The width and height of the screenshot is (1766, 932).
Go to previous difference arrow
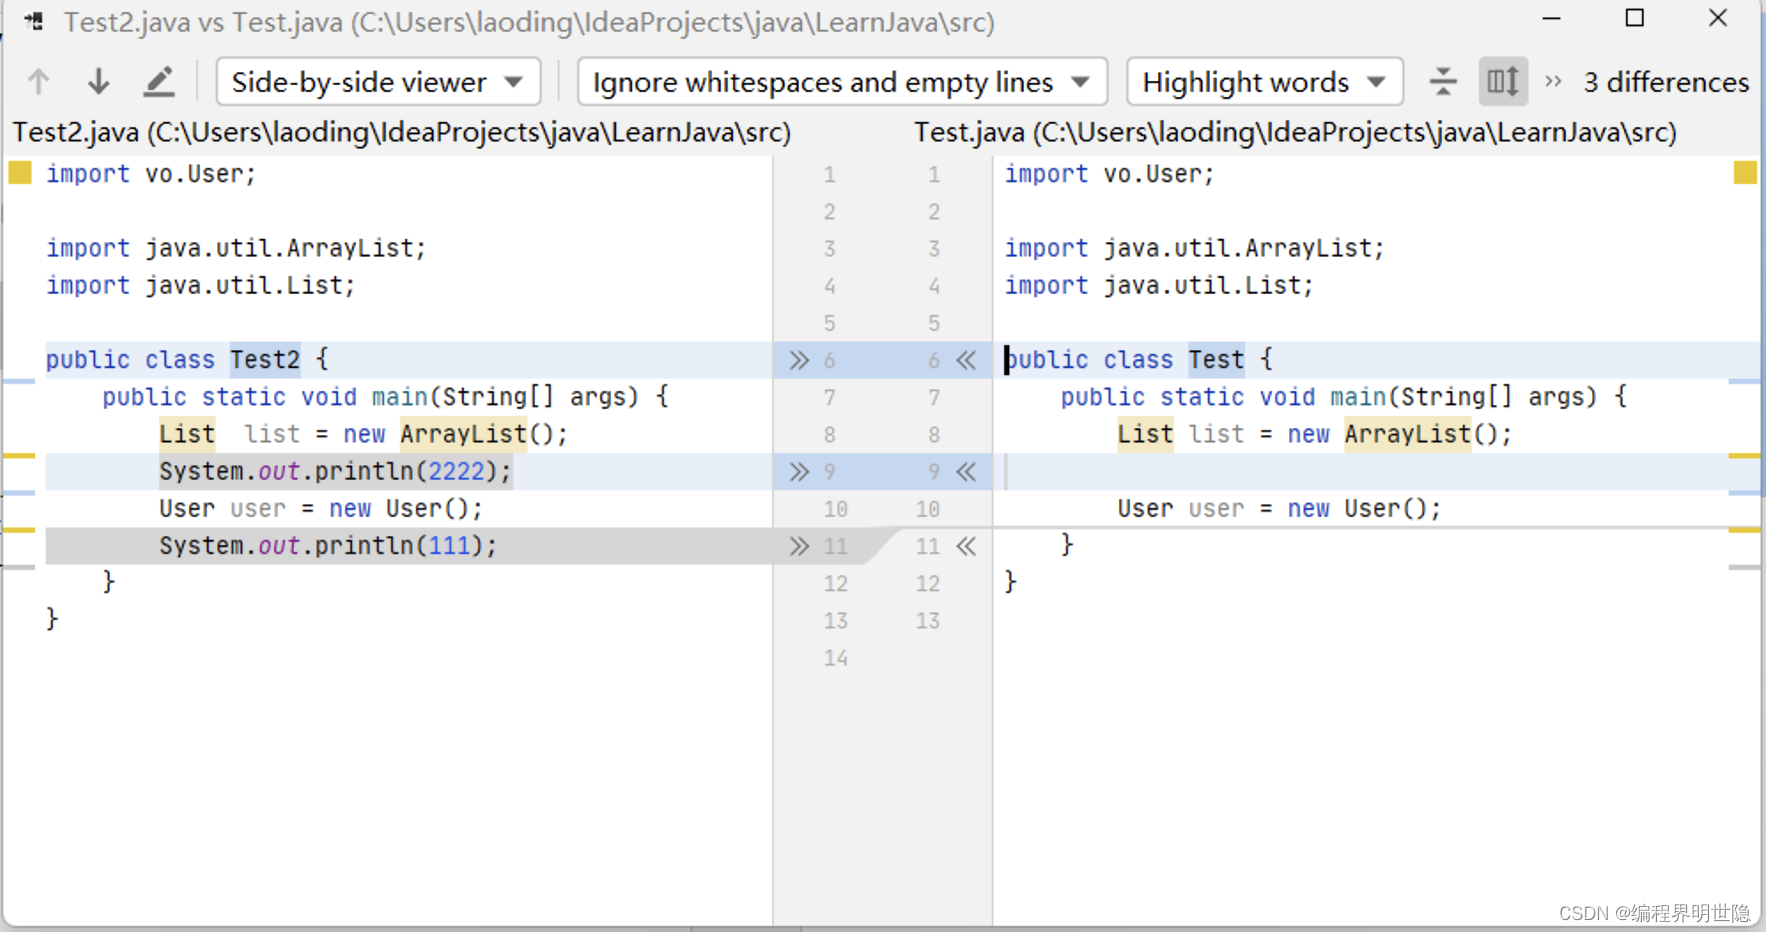pos(39,82)
